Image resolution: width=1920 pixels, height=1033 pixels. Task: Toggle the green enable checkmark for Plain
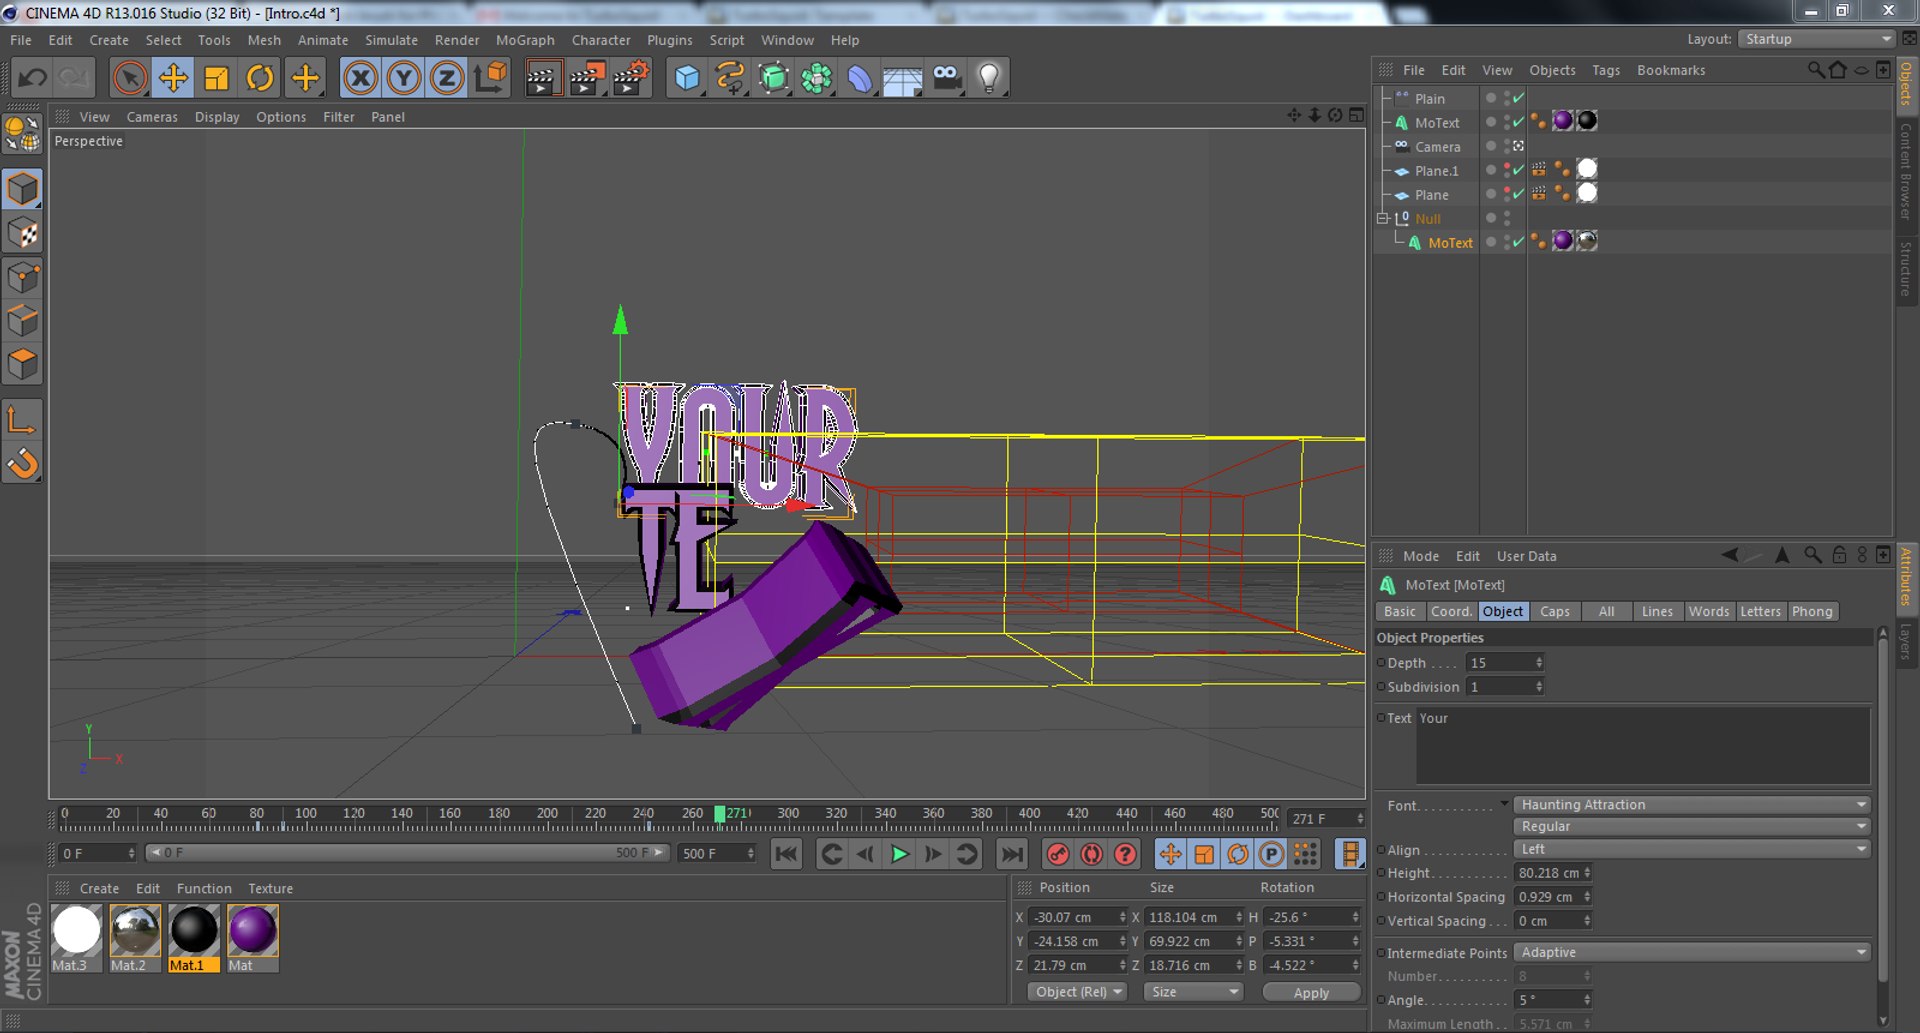(1519, 98)
